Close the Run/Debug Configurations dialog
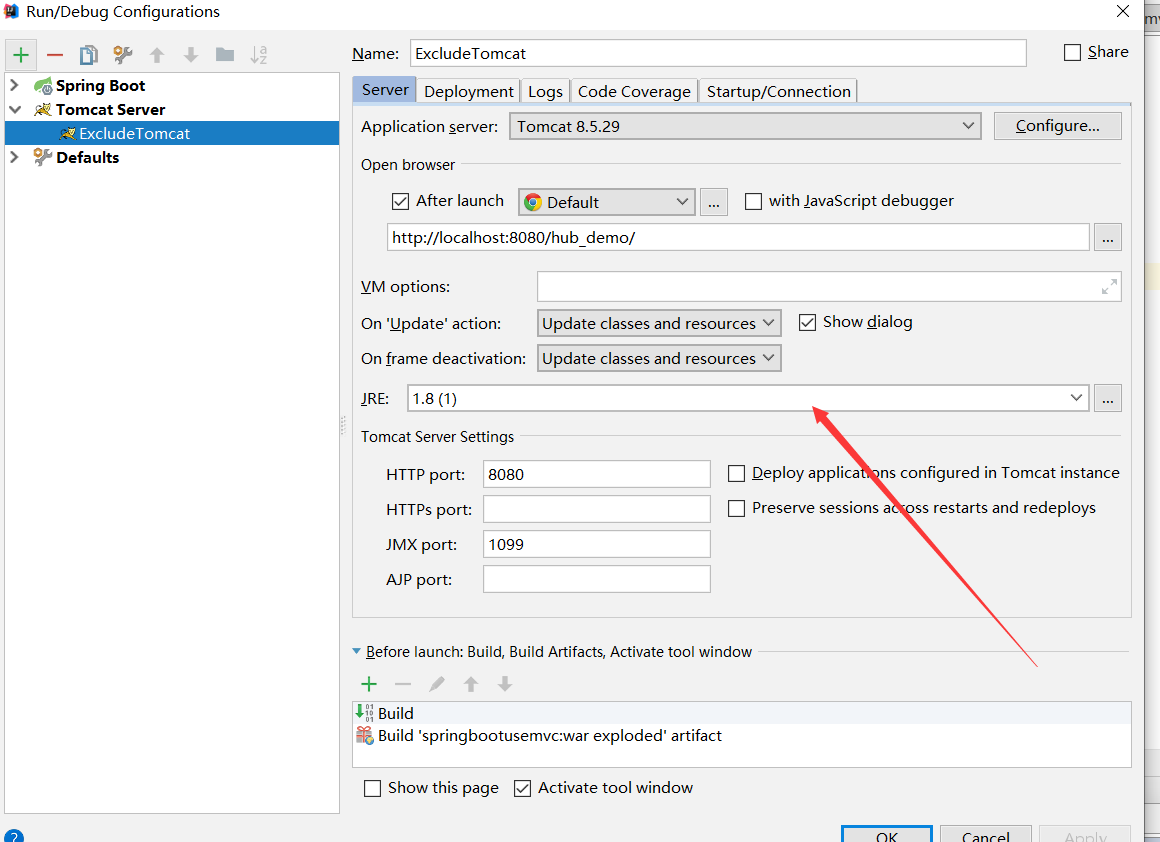 [x=1122, y=11]
